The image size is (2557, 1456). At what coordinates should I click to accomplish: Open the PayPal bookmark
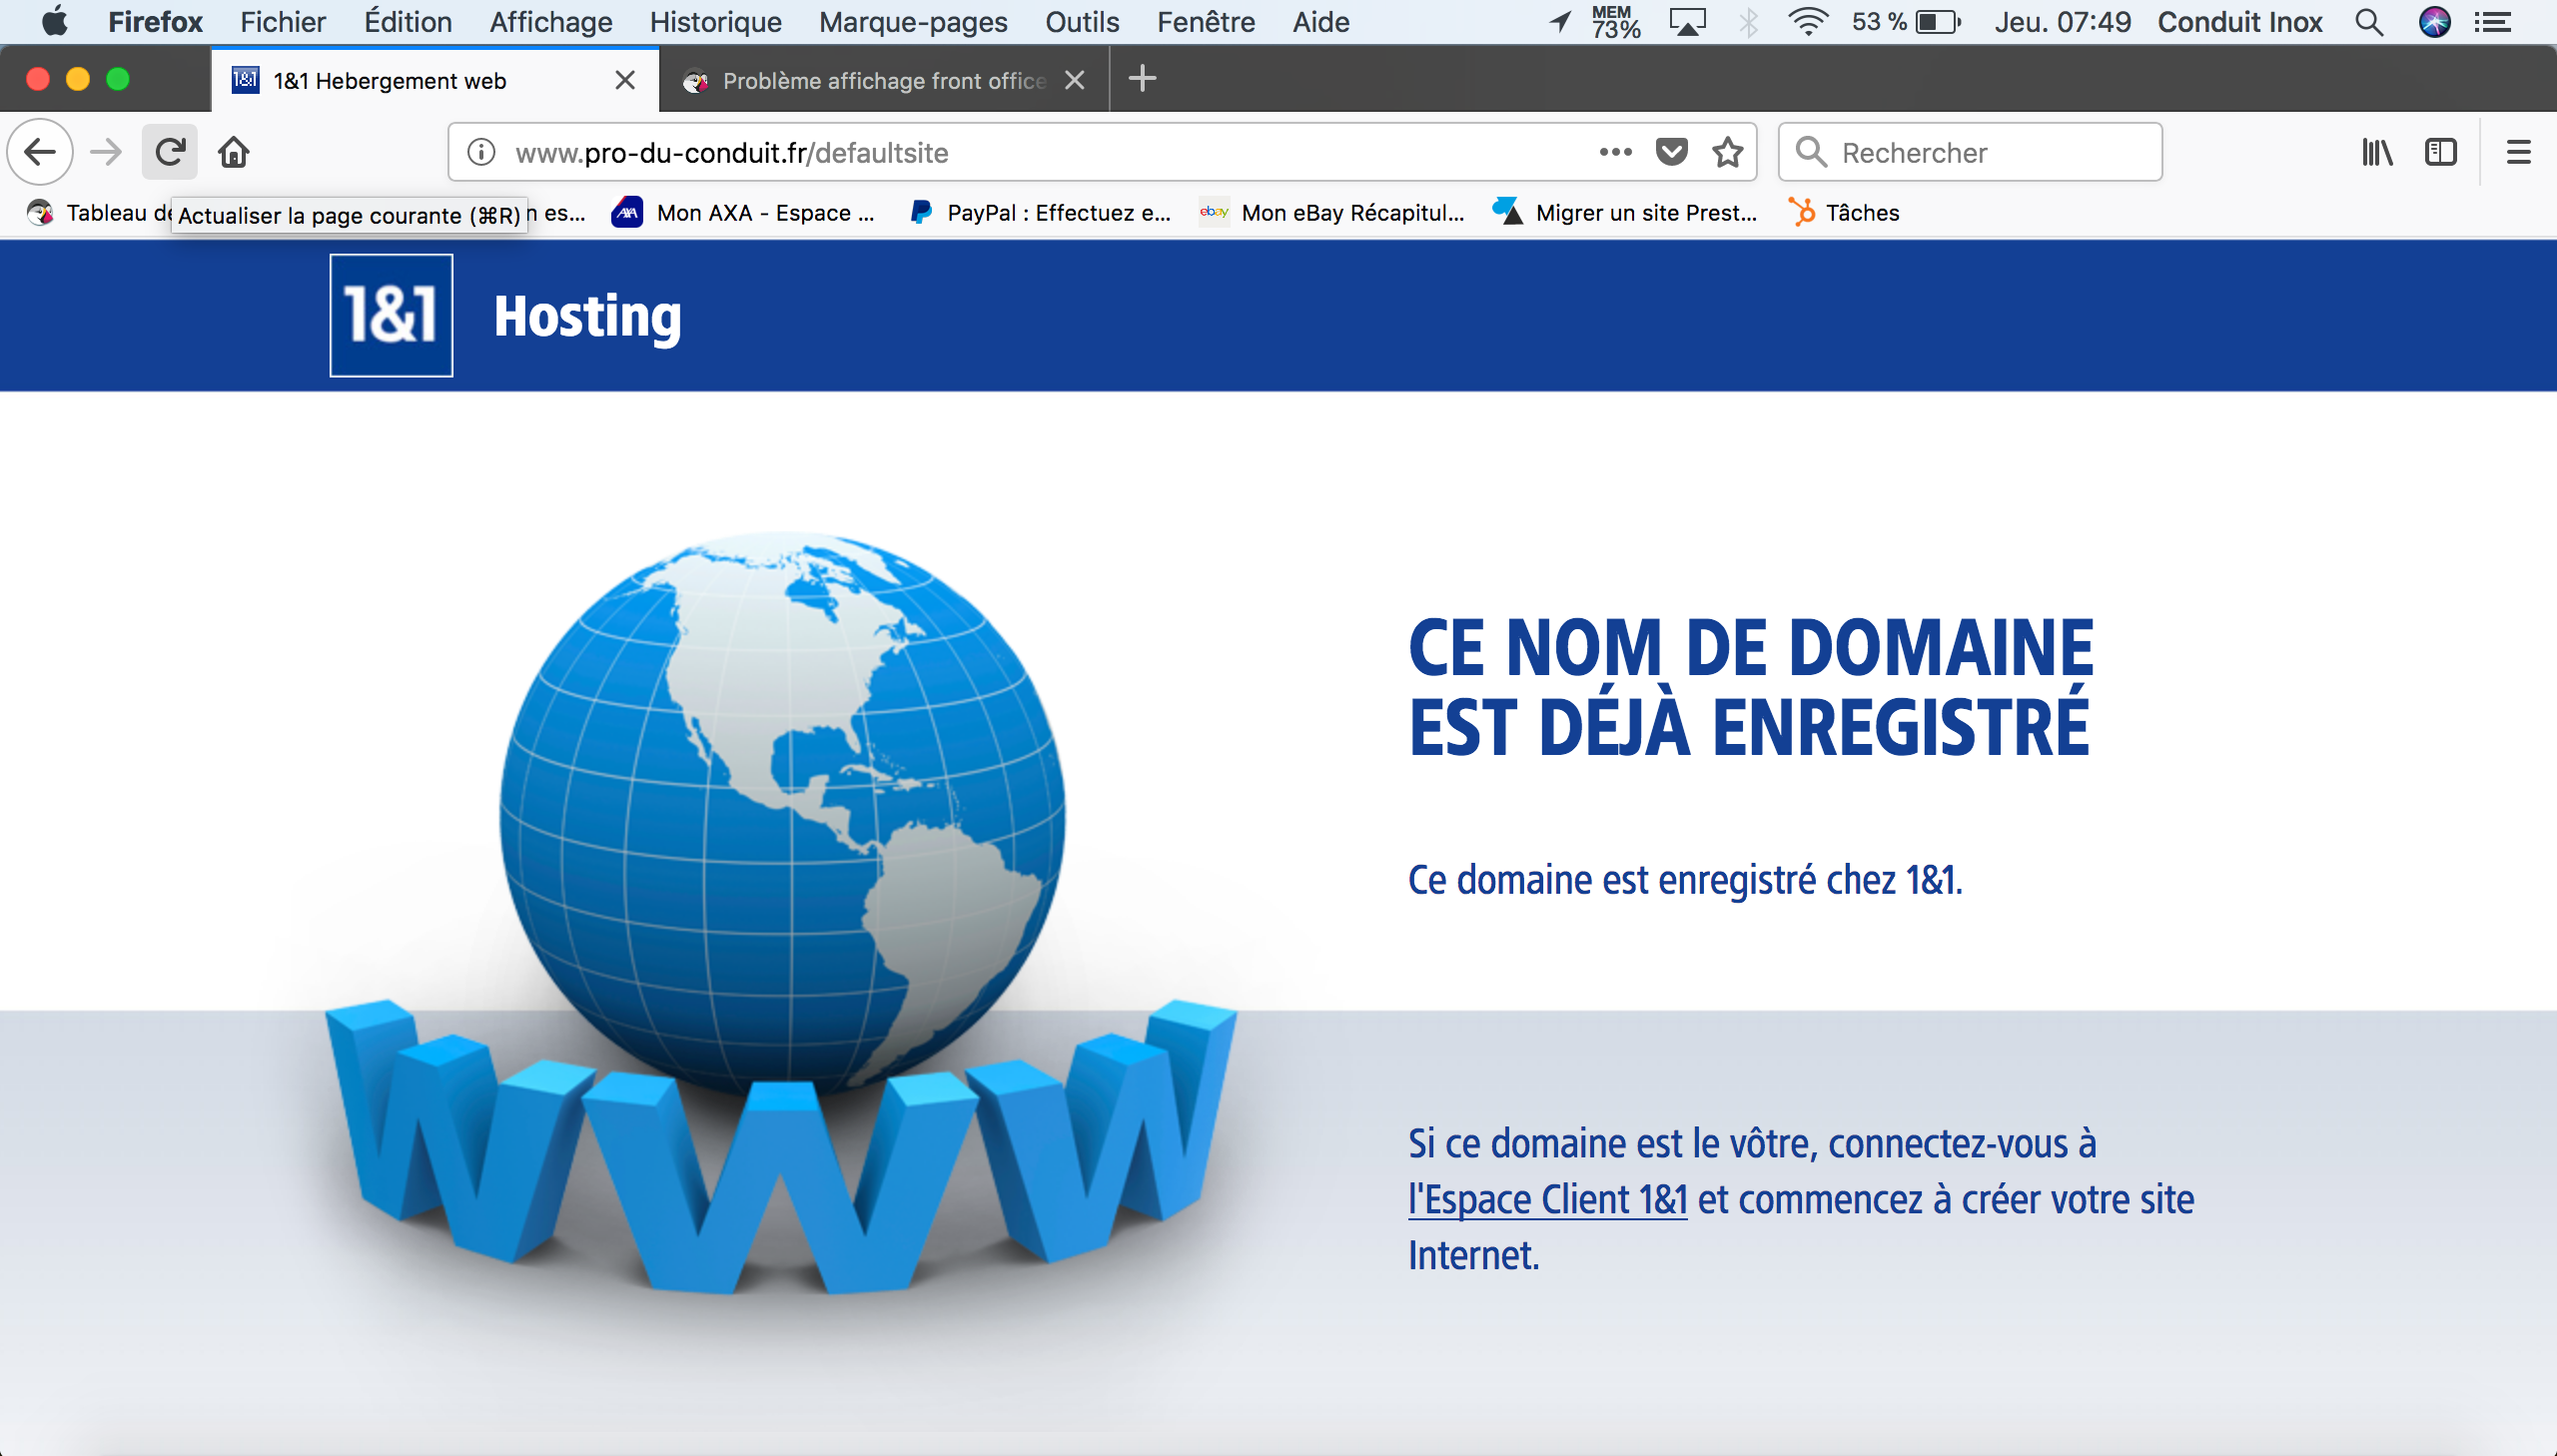(1040, 212)
